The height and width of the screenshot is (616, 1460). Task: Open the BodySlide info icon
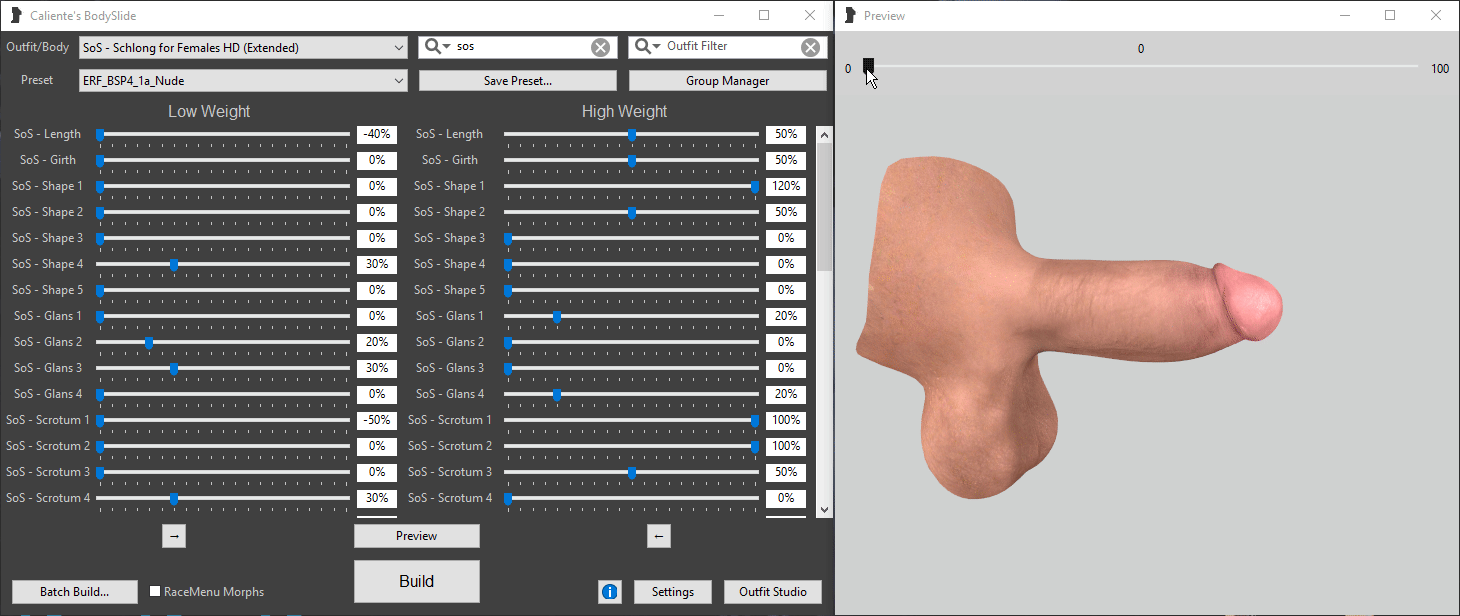609,592
